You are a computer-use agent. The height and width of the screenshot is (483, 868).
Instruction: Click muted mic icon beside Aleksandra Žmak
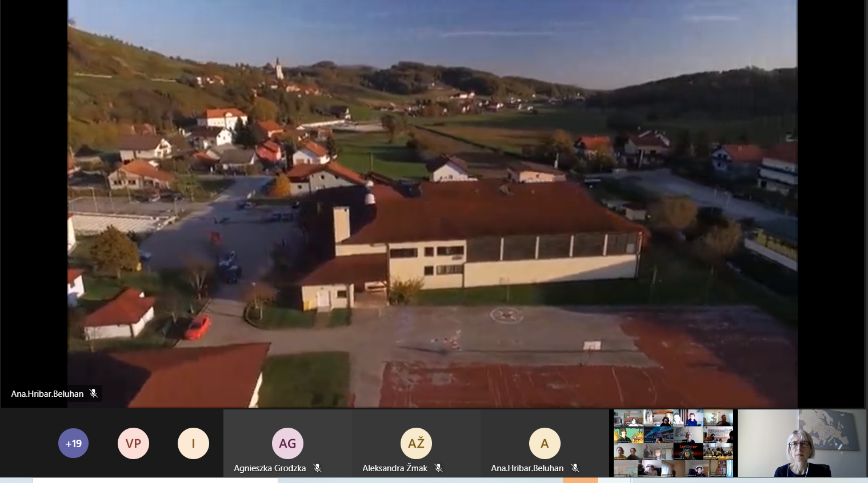pos(438,468)
